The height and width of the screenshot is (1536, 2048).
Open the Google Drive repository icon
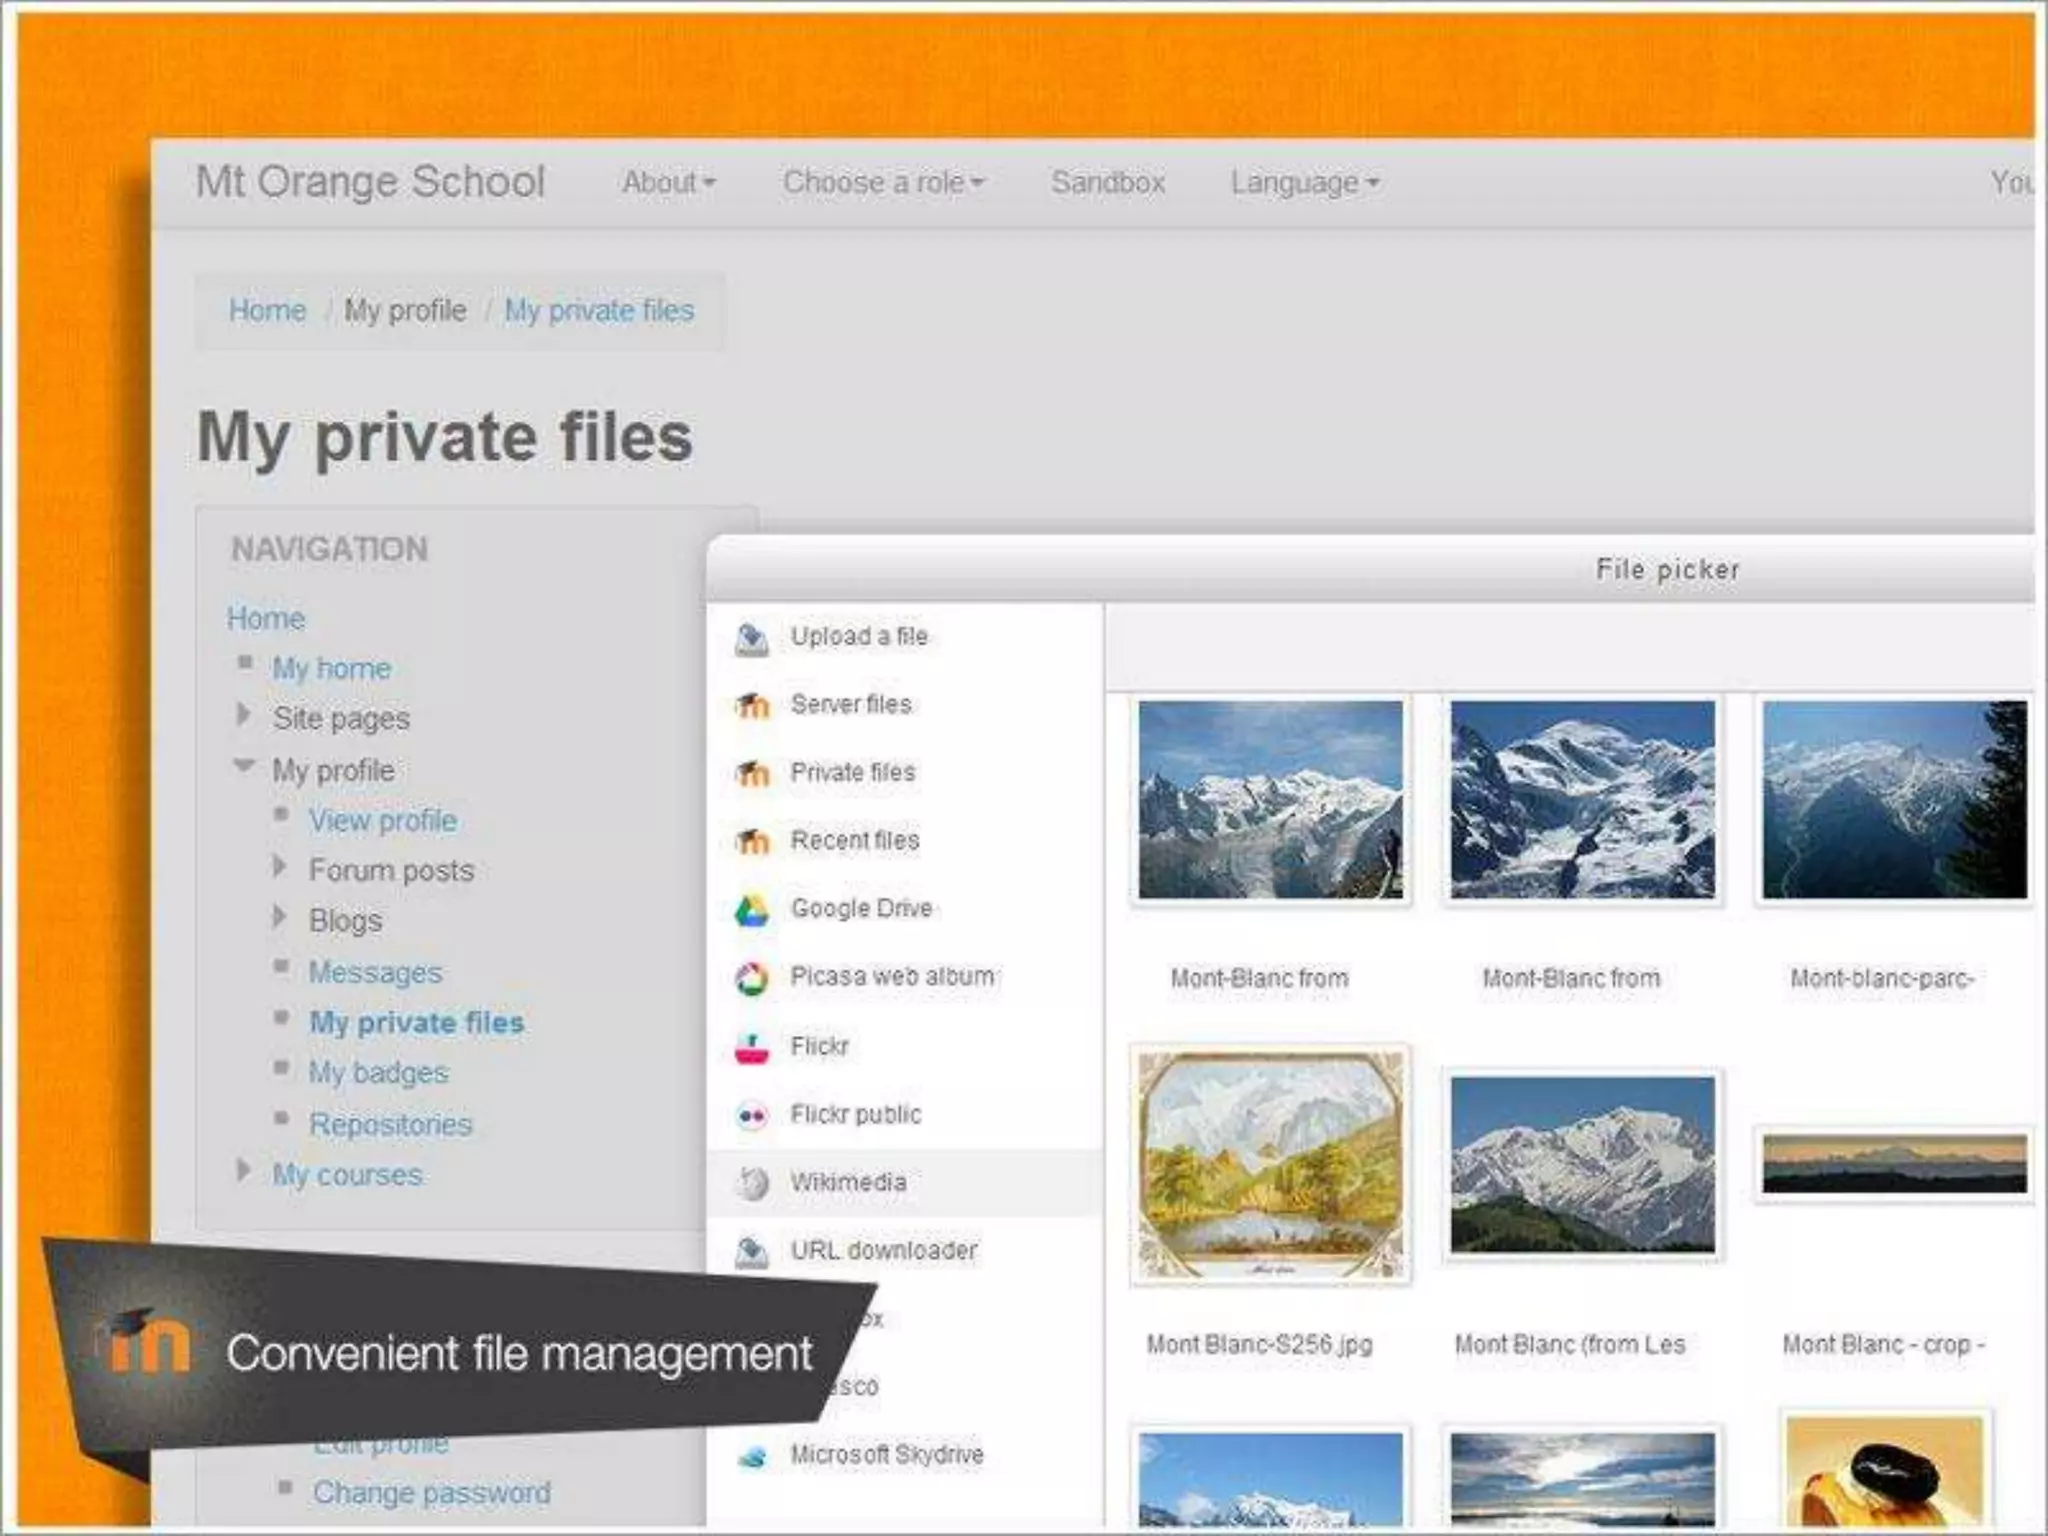coord(751,910)
